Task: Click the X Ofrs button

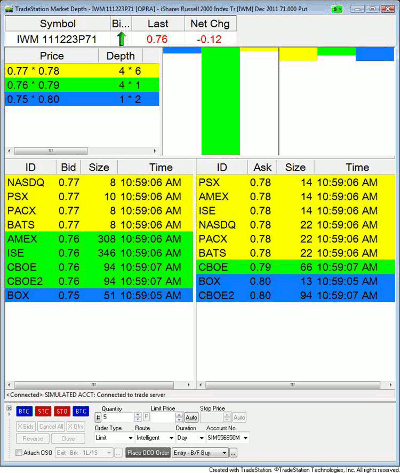Action: tap(75, 427)
